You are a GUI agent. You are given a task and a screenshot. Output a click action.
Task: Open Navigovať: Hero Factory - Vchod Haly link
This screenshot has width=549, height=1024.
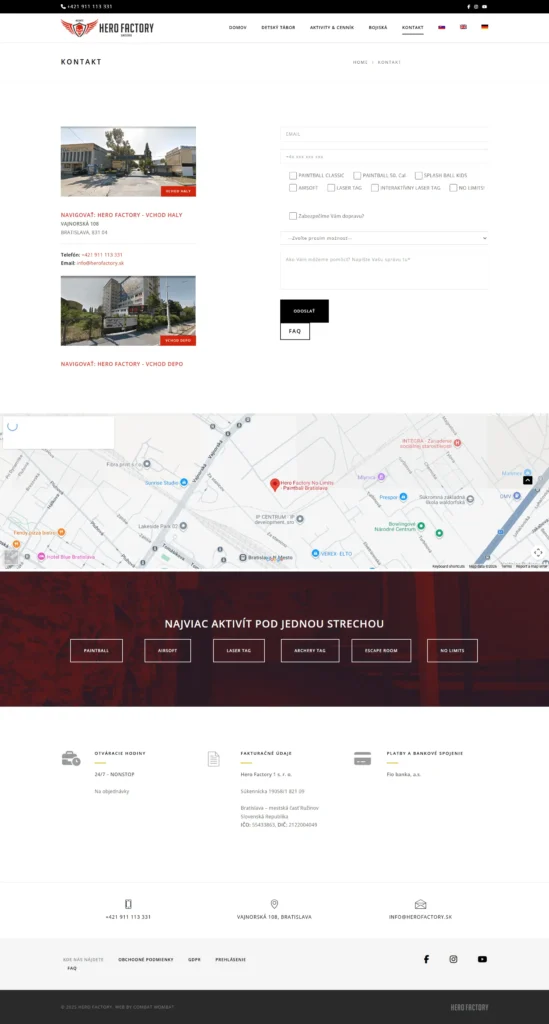(x=121, y=215)
